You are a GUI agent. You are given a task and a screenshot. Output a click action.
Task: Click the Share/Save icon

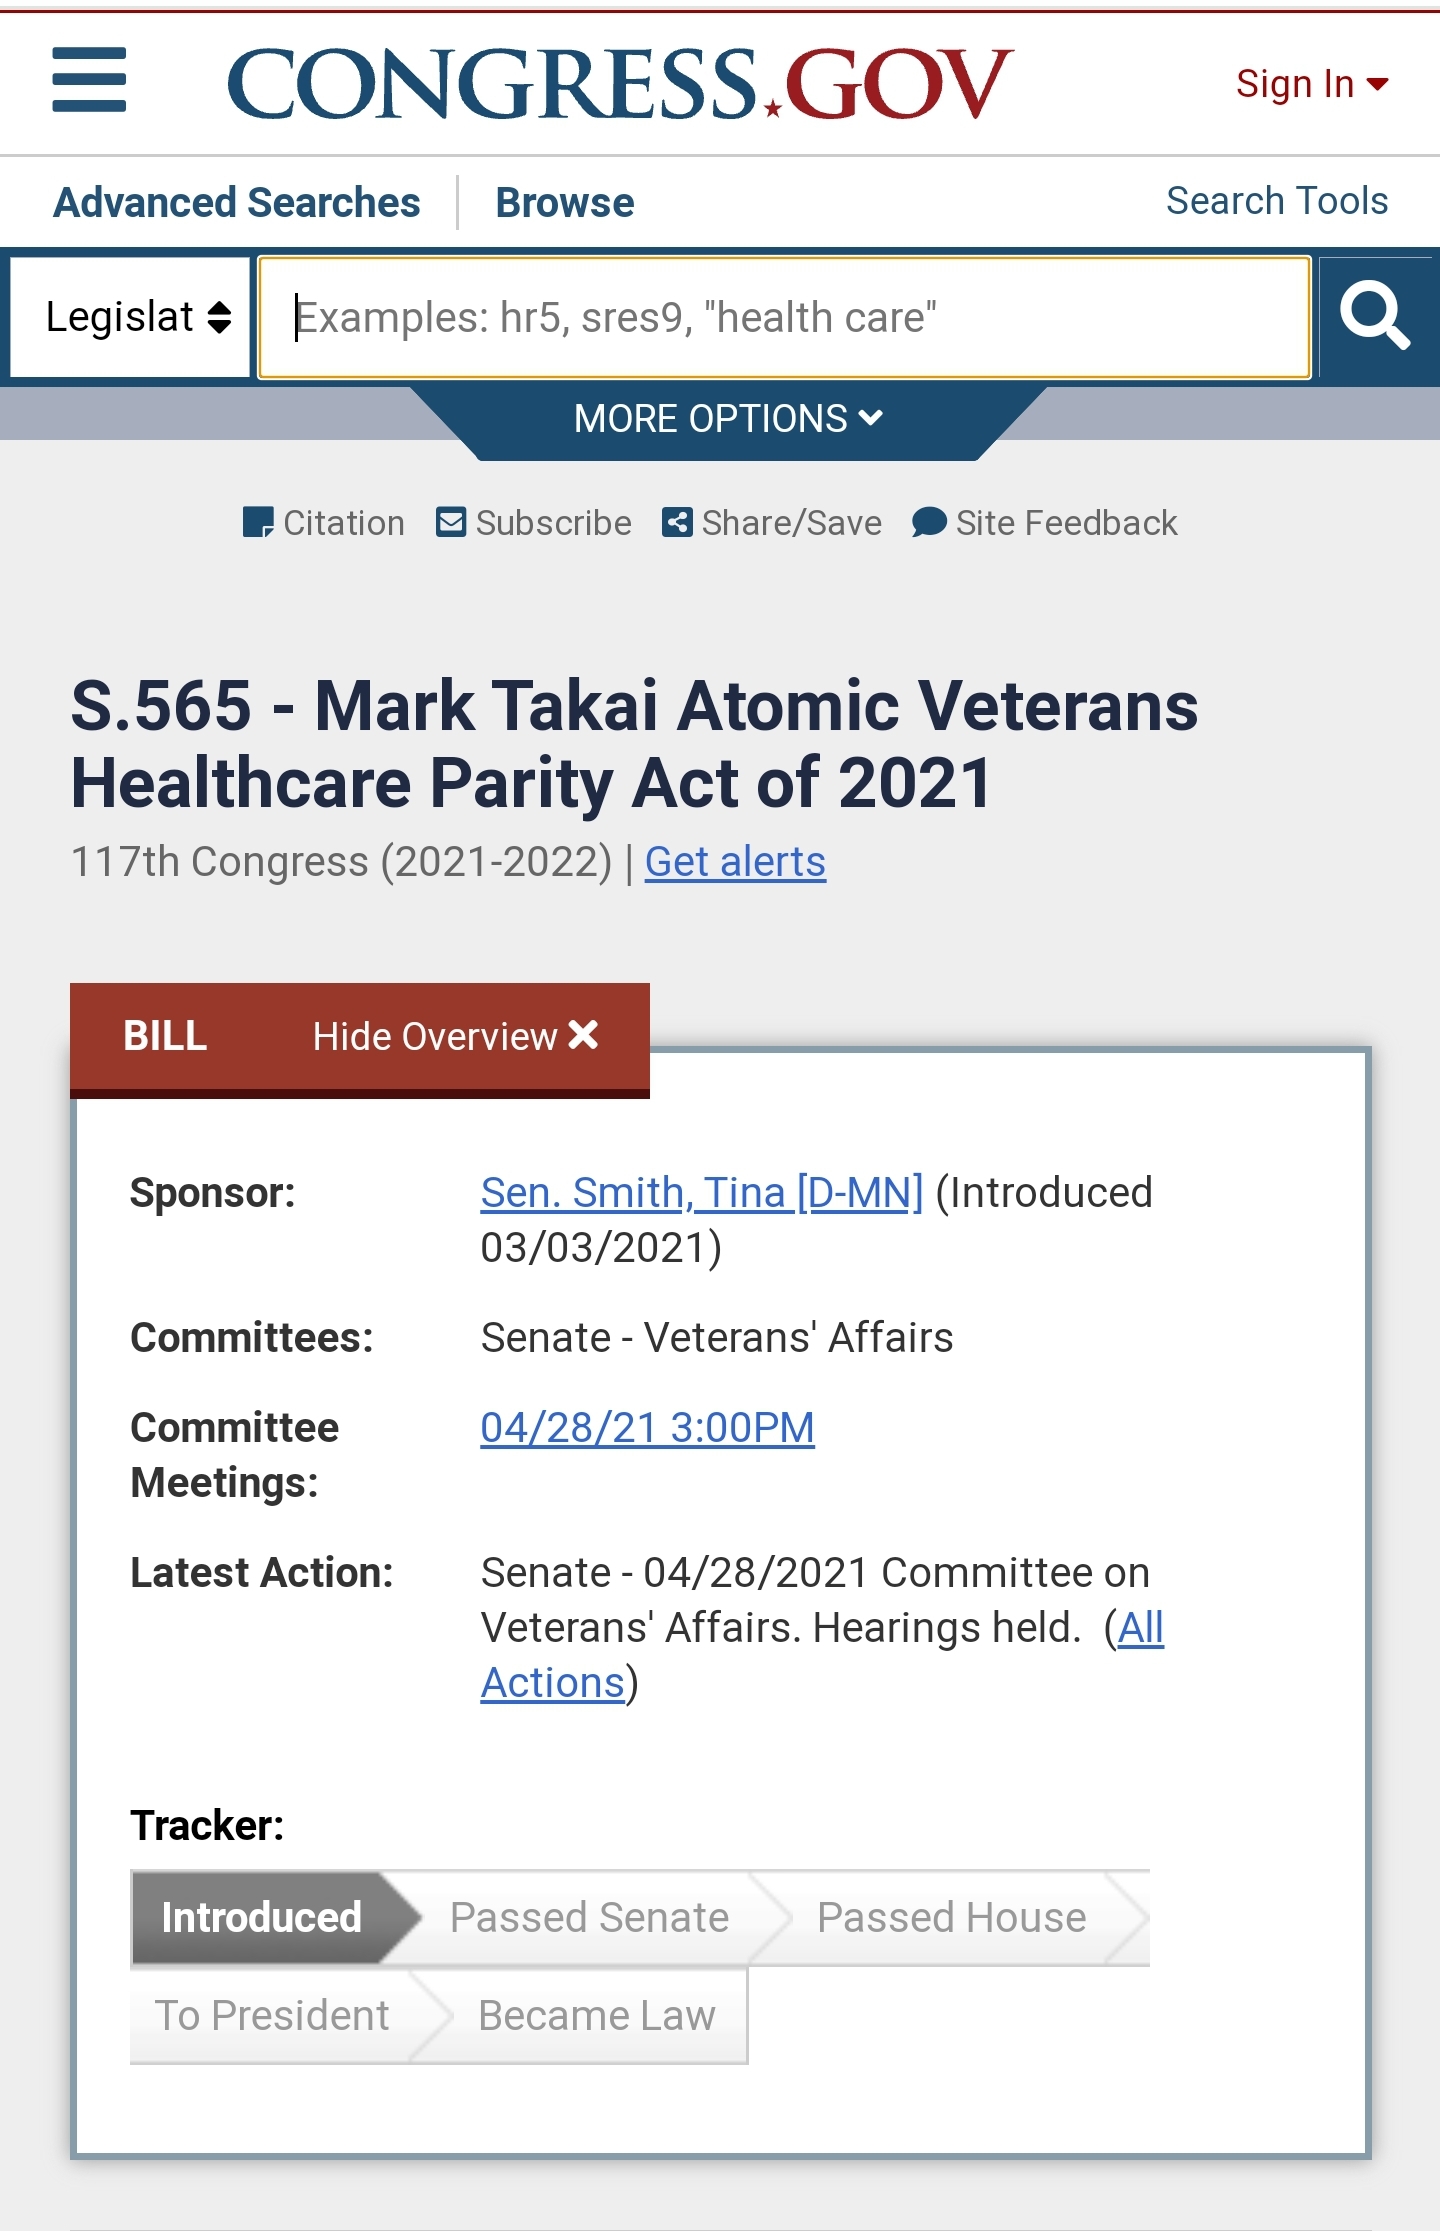pyautogui.click(x=677, y=522)
